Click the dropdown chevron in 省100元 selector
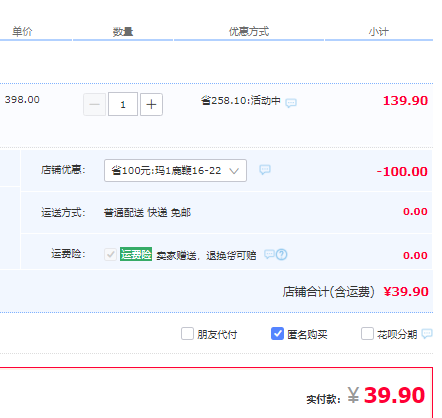 pyautogui.click(x=234, y=171)
